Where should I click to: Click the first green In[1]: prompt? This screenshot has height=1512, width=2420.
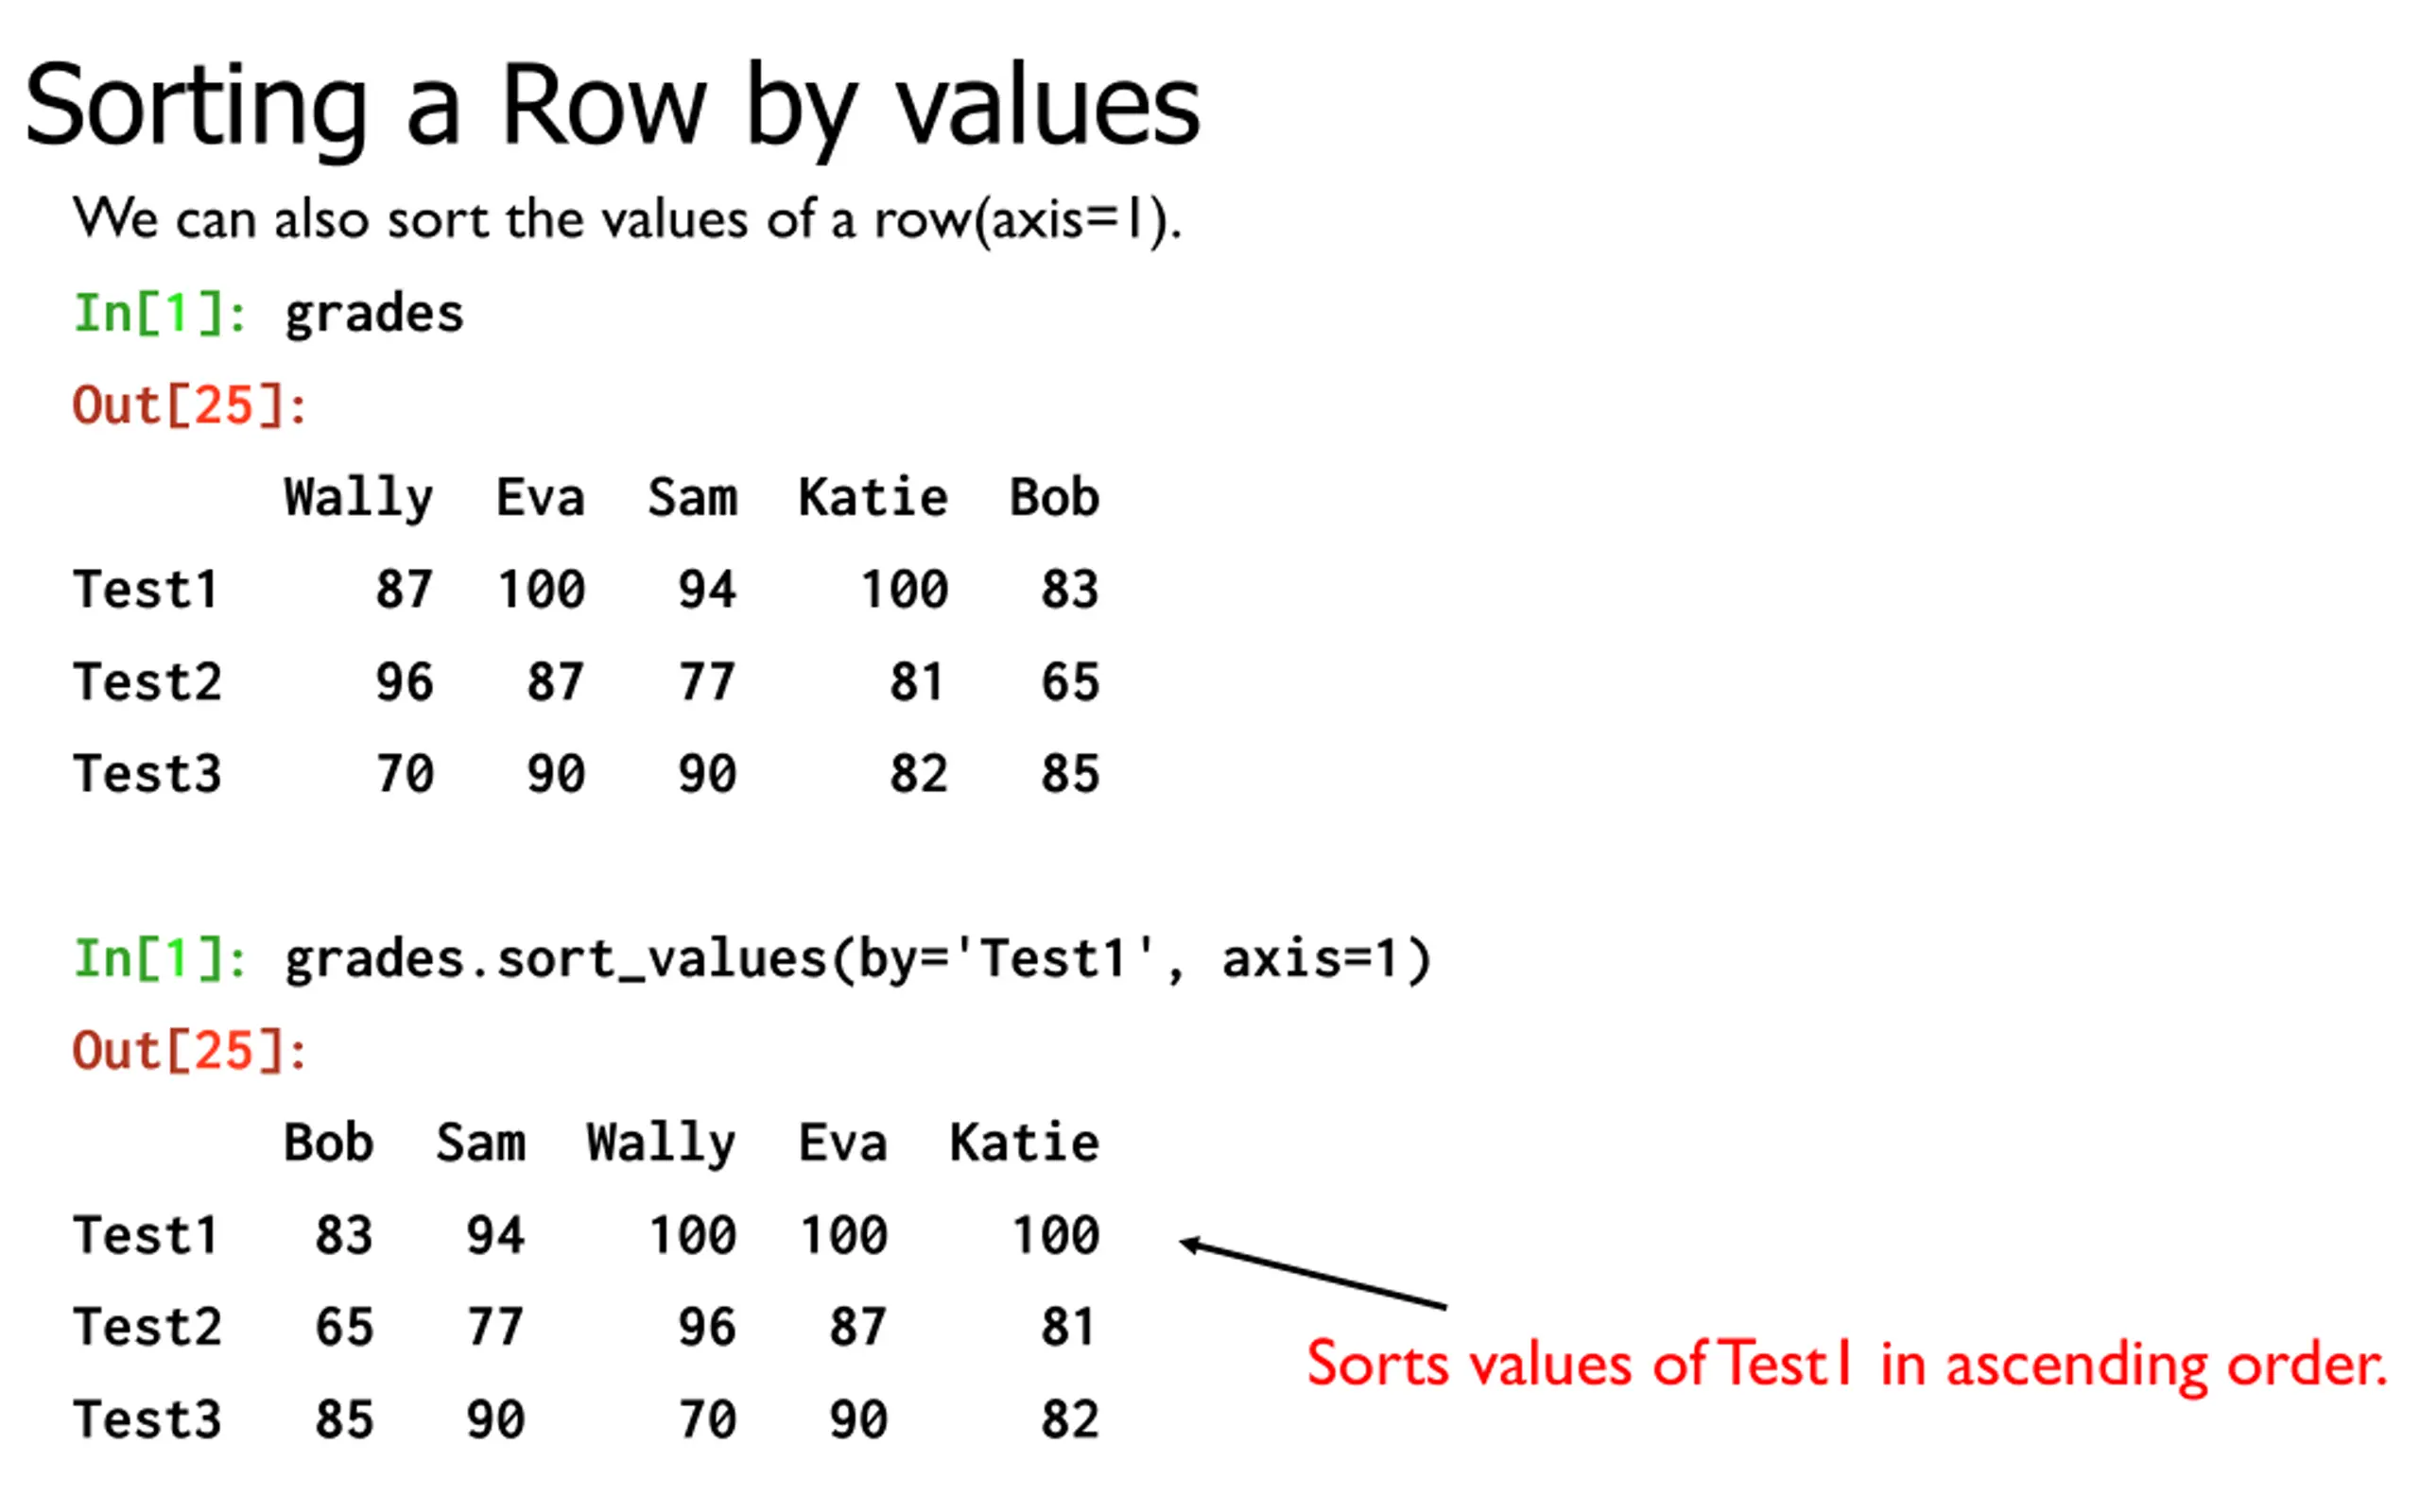point(160,313)
